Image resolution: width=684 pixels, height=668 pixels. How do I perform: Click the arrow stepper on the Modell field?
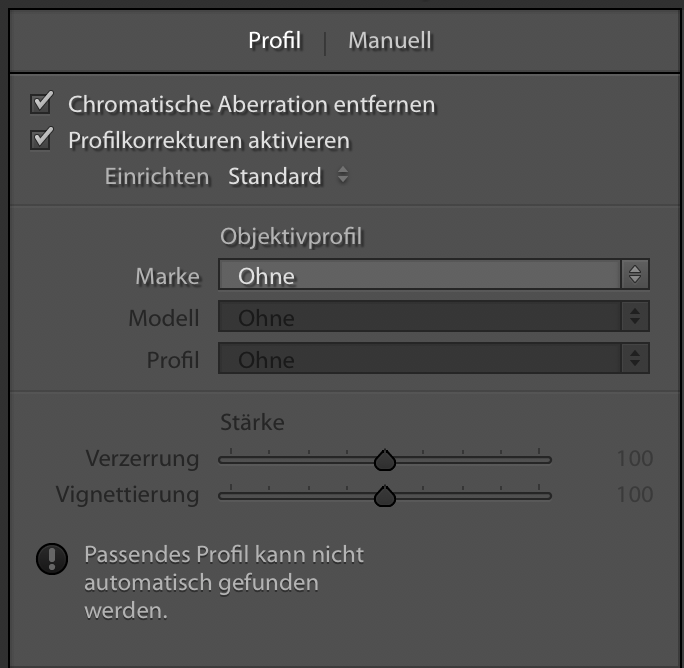(x=635, y=317)
